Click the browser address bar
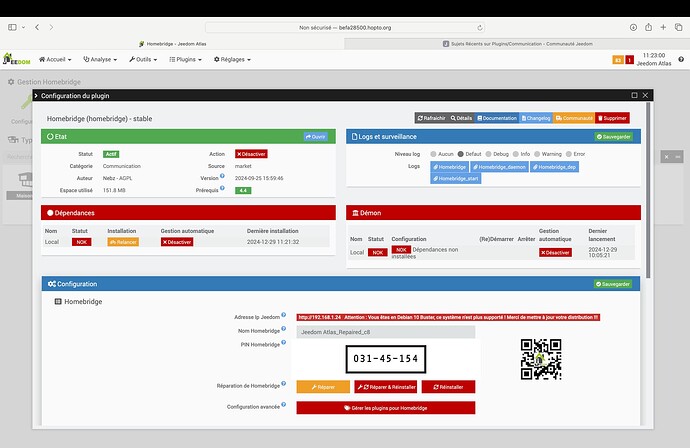Image resolution: width=690 pixels, height=448 pixels. tap(345, 28)
